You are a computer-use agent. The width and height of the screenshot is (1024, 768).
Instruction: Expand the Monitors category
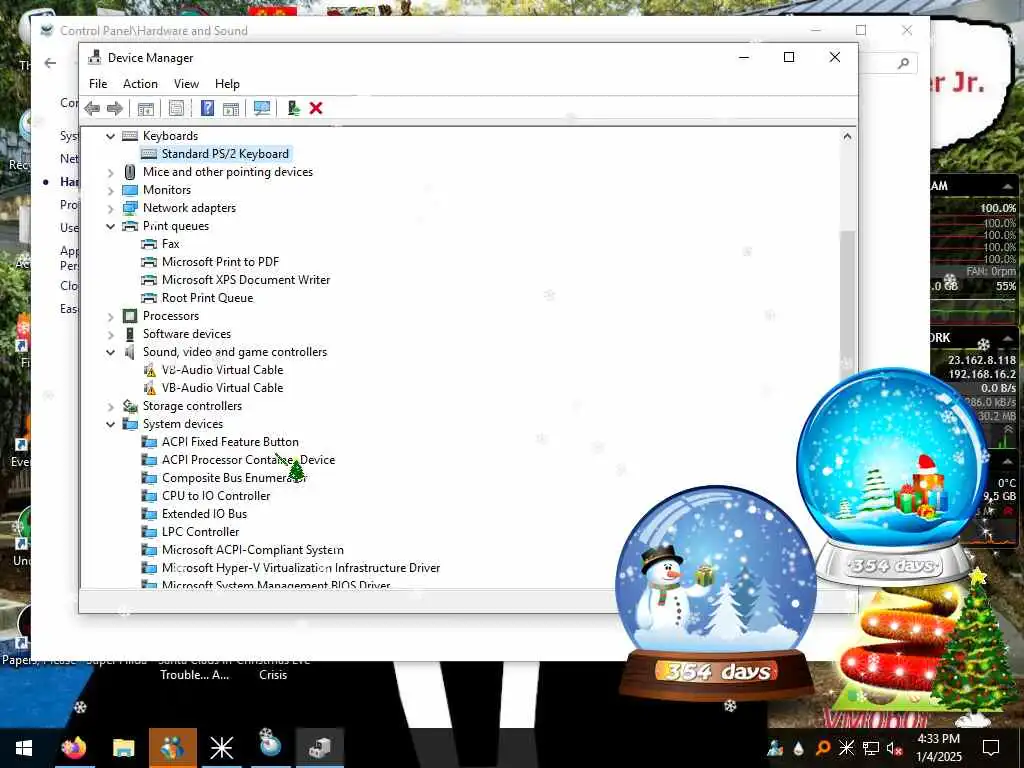pos(110,190)
